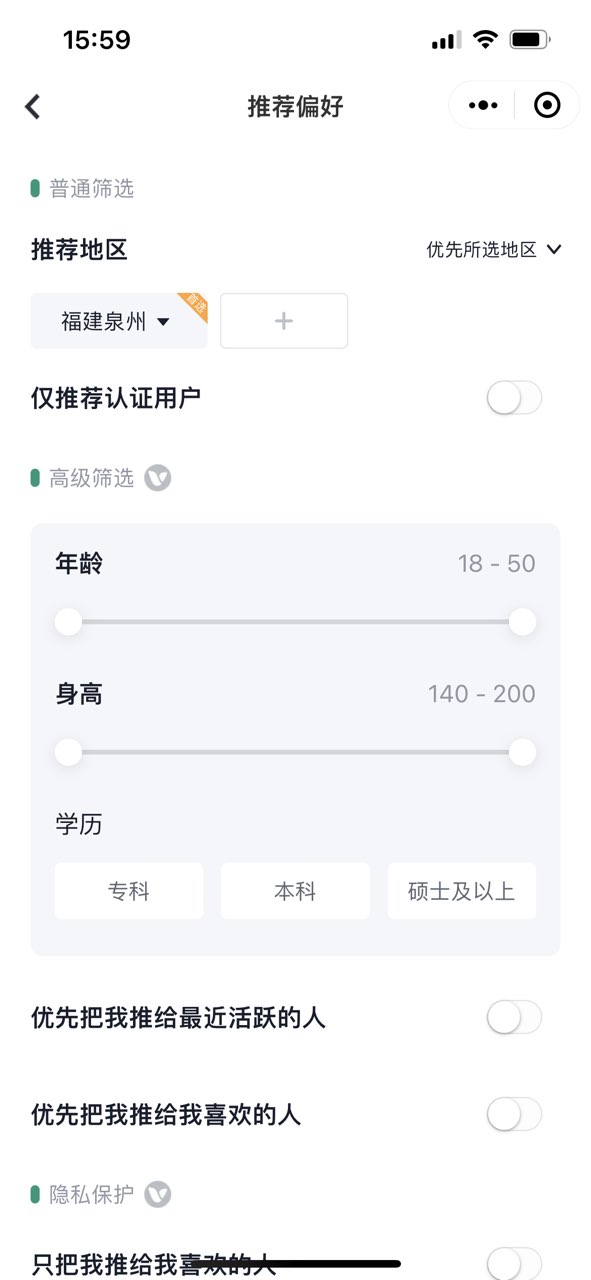Tap the battery icon in status bar
The height and width of the screenshot is (1280, 591).
tap(530, 40)
